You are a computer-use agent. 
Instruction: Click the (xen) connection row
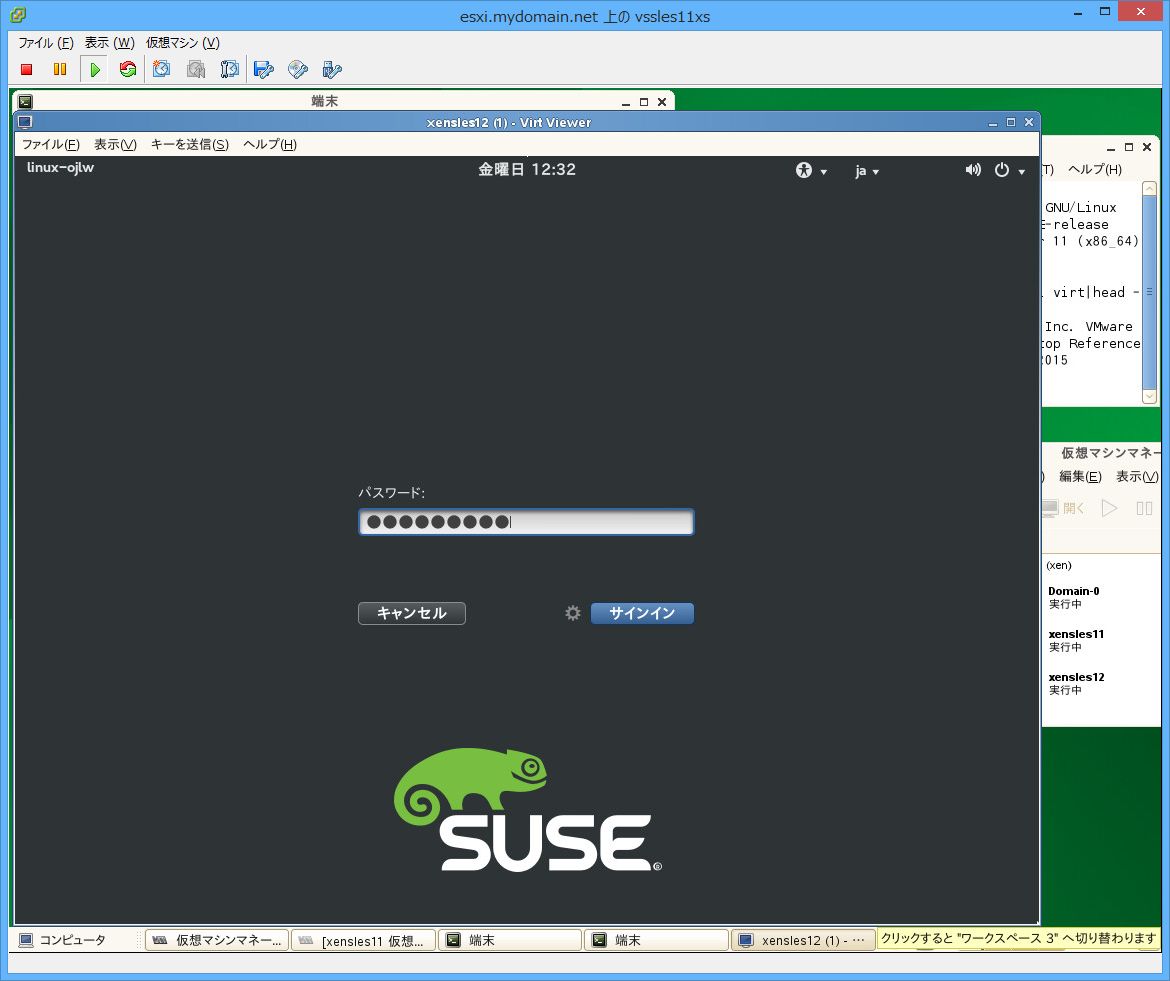pos(1101,565)
